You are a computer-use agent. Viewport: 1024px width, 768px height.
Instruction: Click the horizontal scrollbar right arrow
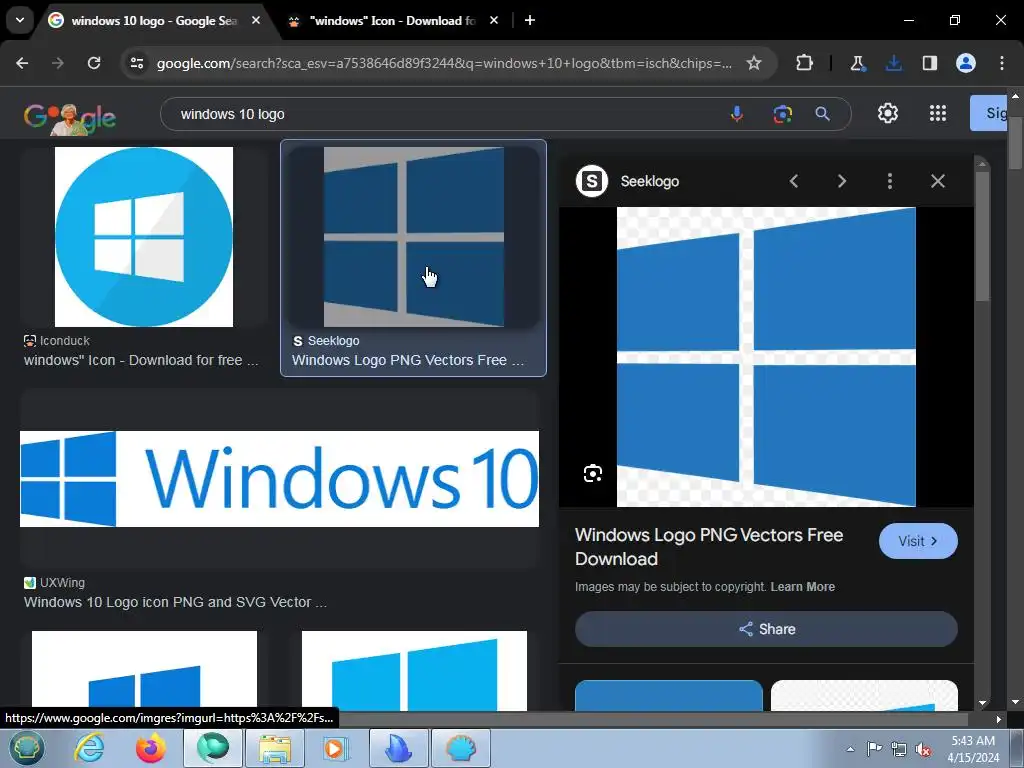[x=998, y=719]
